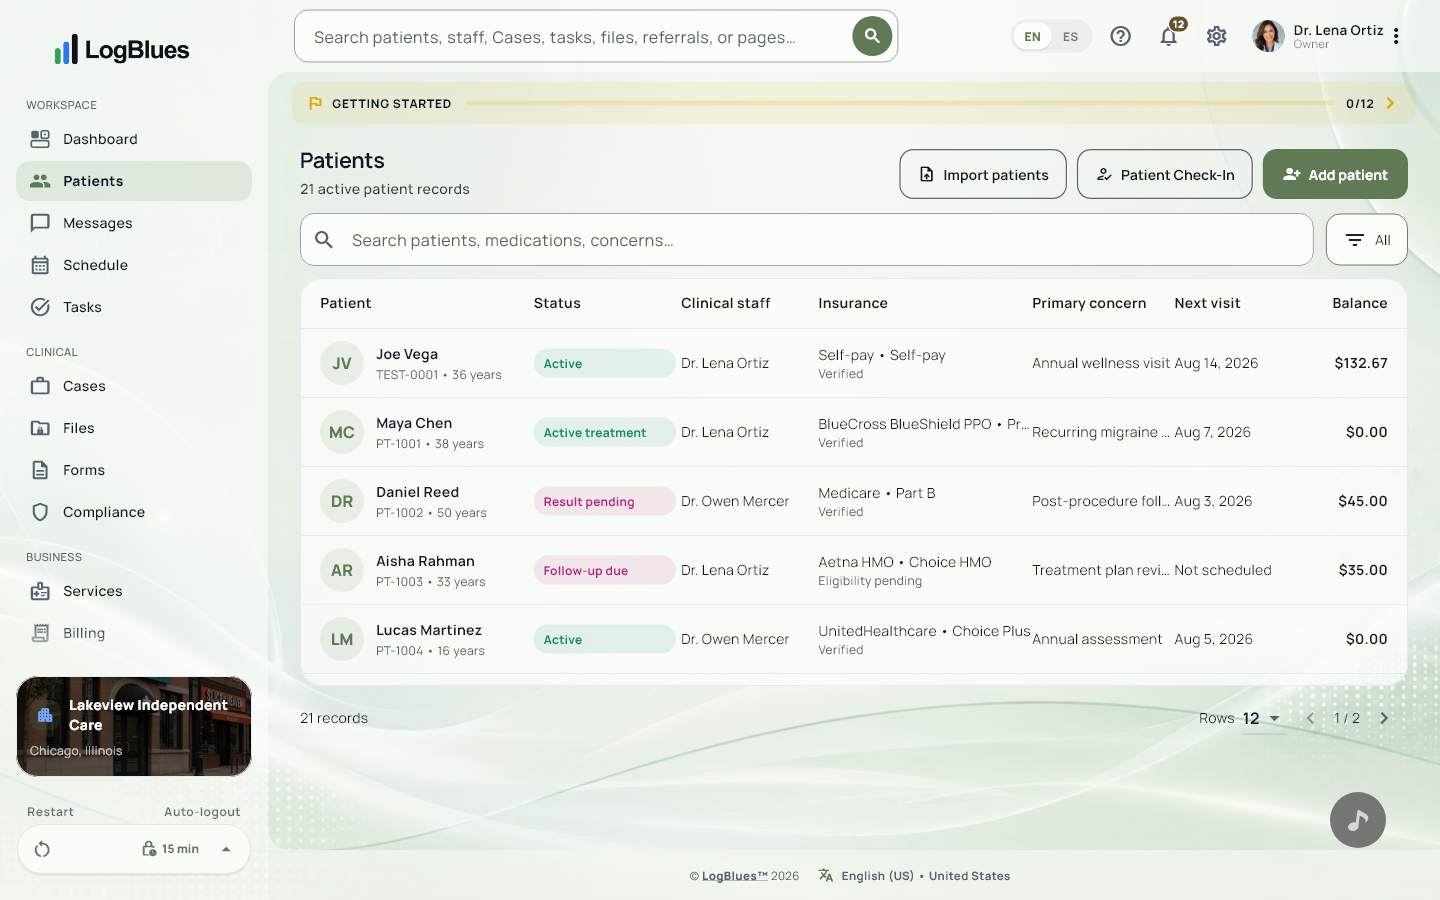Click the Patient Check-In button
1440x900 pixels.
coord(1164,174)
